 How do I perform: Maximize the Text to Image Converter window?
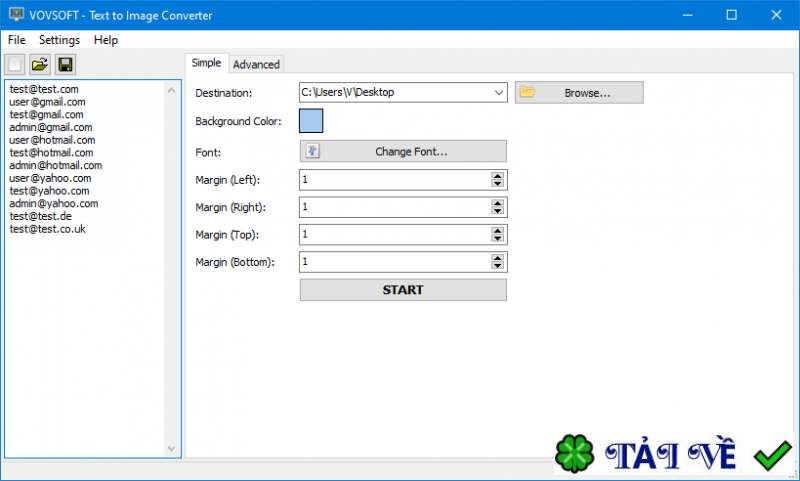coord(732,15)
